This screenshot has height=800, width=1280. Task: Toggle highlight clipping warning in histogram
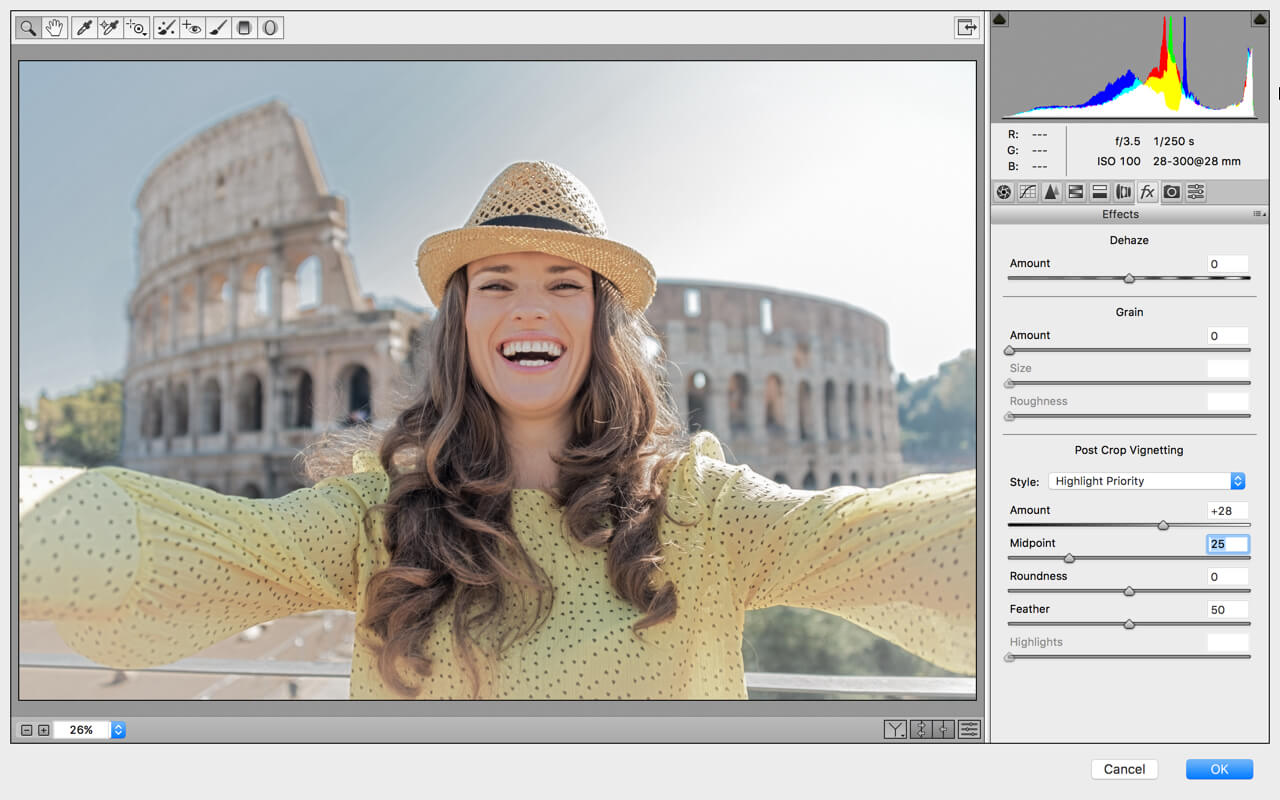[1259, 19]
